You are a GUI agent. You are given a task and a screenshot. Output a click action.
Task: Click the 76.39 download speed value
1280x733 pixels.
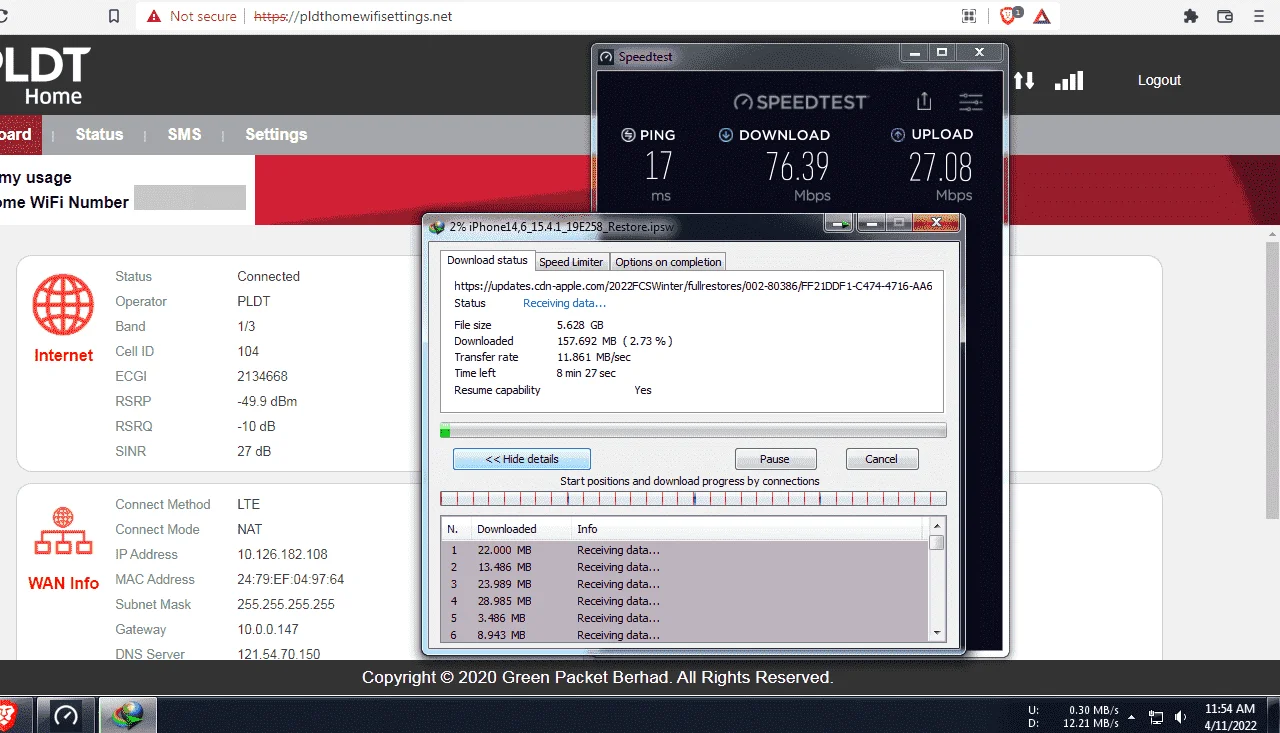pos(798,166)
